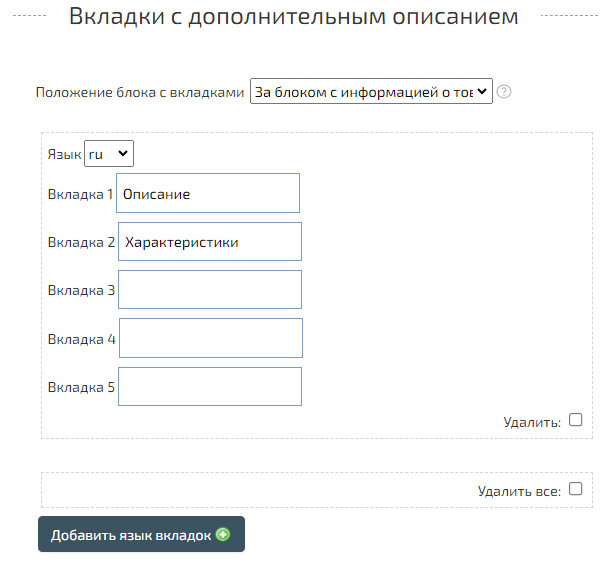The height and width of the screenshot is (564, 605).
Task: Click the Вкладка 4 label text
Action: [x=82, y=338]
